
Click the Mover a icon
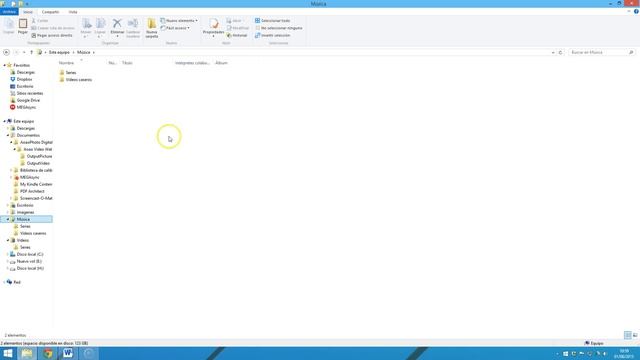point(86,24)
